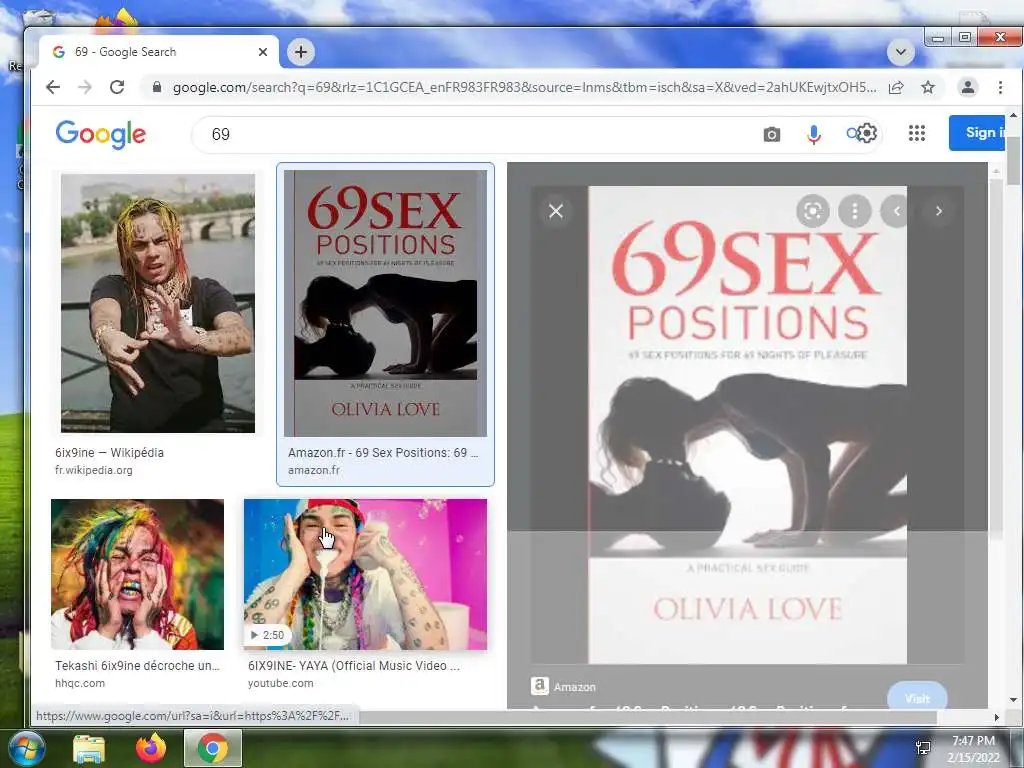Reload the page with the refresh icon
This screenshot has height=768, width=1024.
coord(117,87)
